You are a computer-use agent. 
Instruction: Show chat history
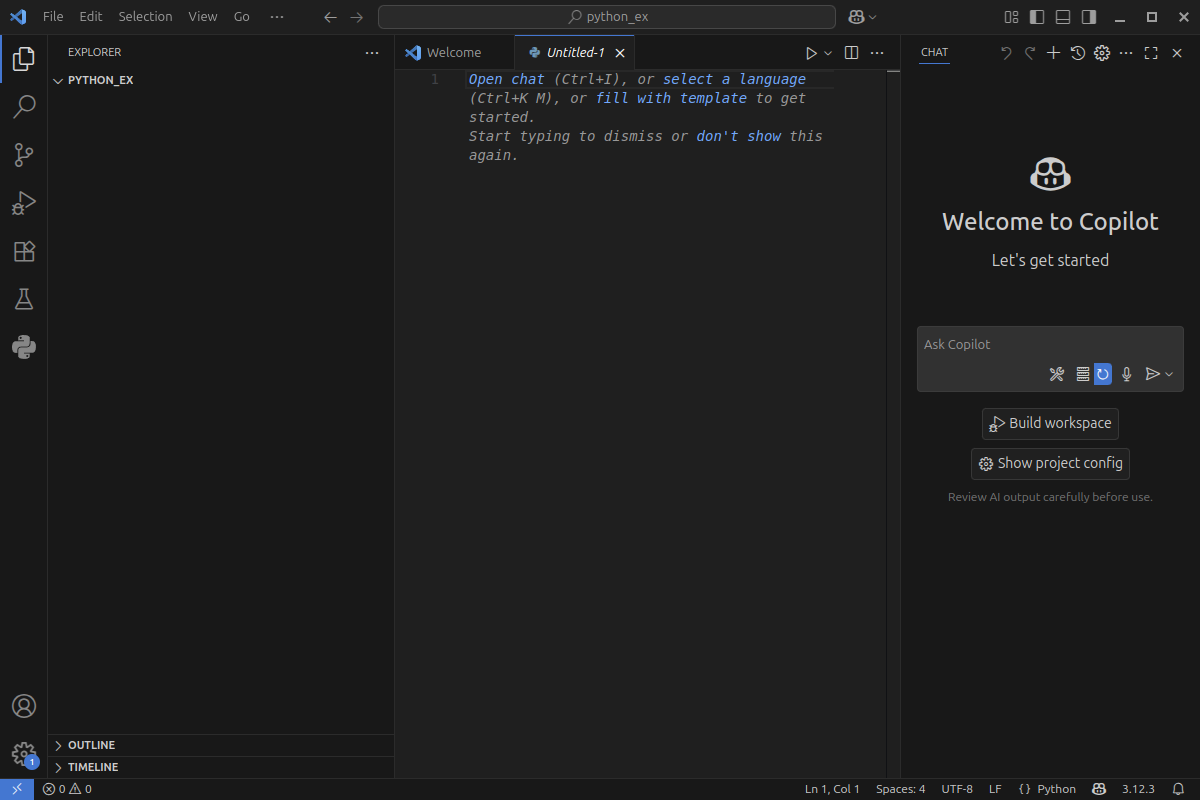click(x=1077, y=53)
